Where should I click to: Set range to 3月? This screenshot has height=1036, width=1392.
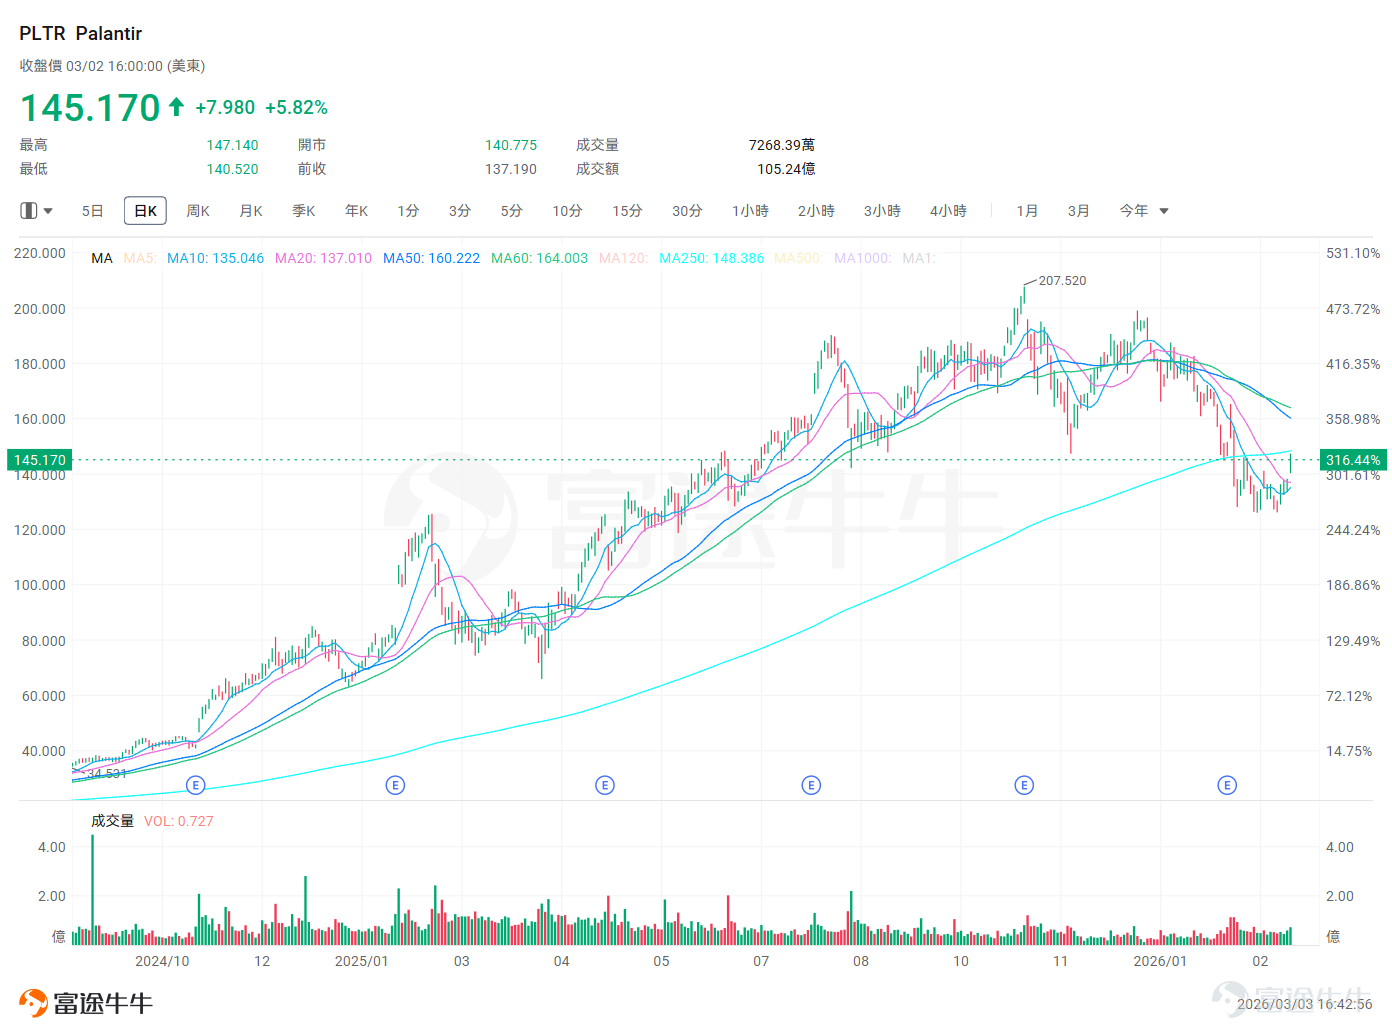[x=1078, y=211]
